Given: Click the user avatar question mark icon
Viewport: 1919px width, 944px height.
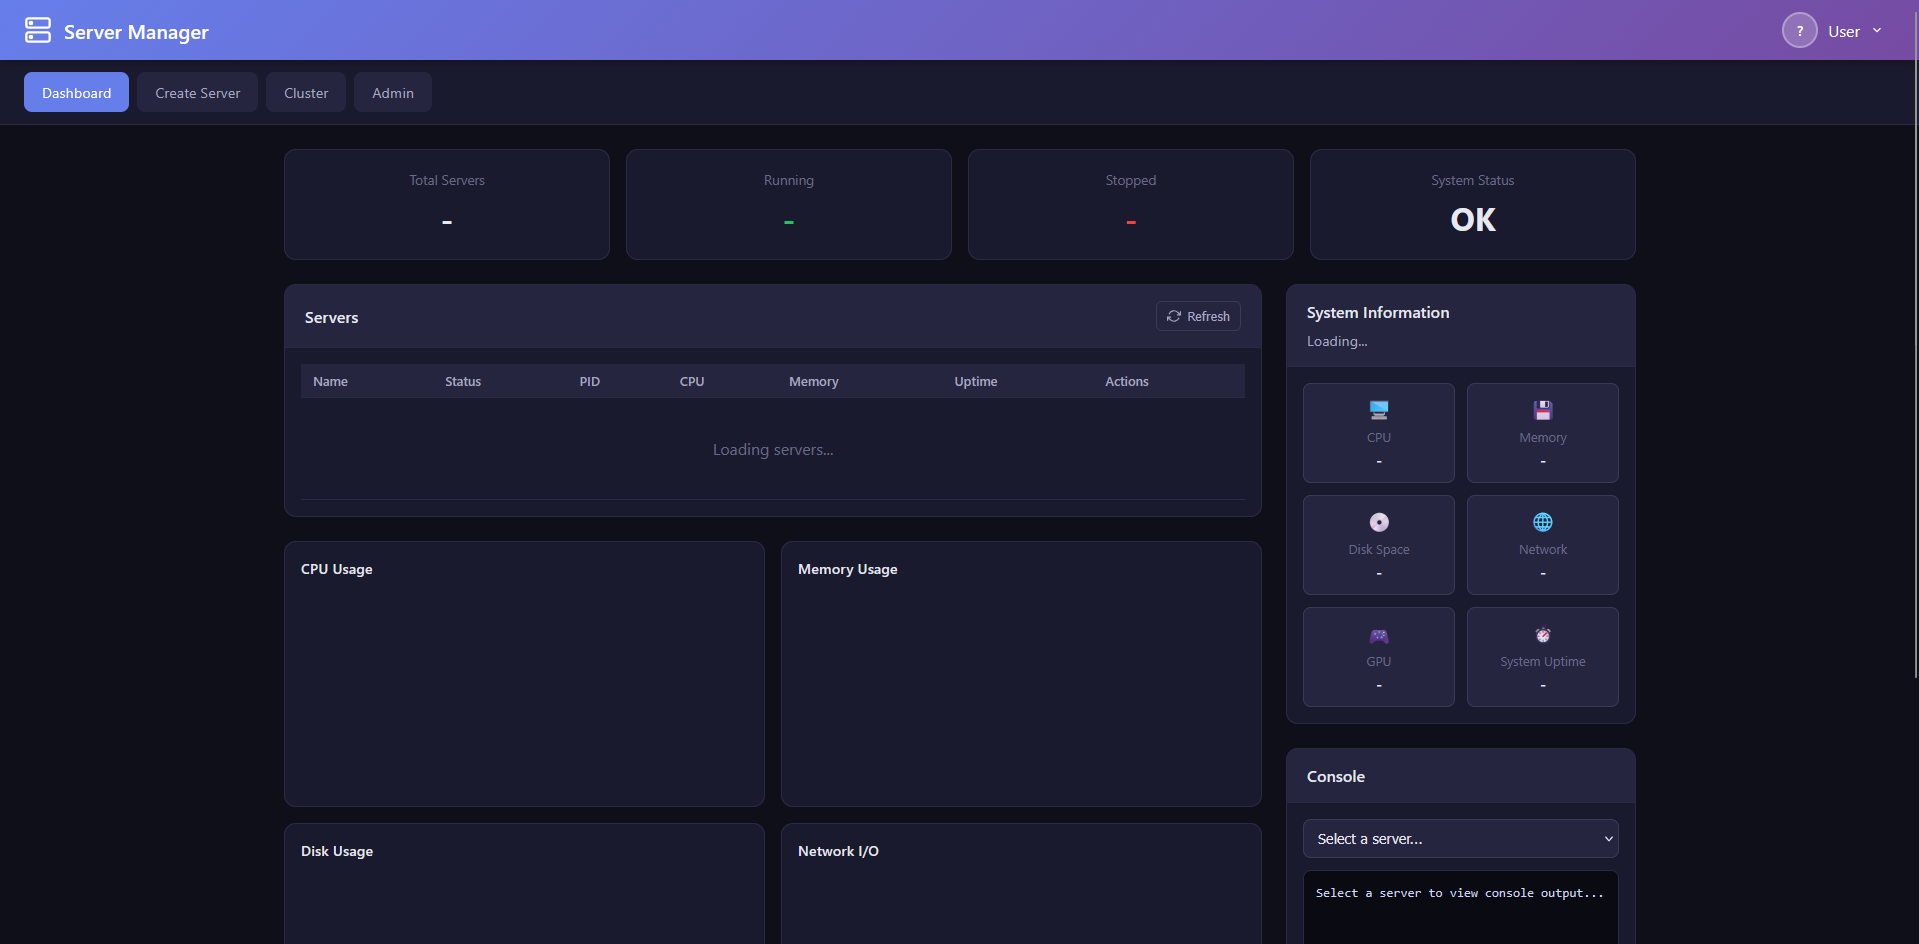Looking at the screenshot, I should pos(1799,31).
